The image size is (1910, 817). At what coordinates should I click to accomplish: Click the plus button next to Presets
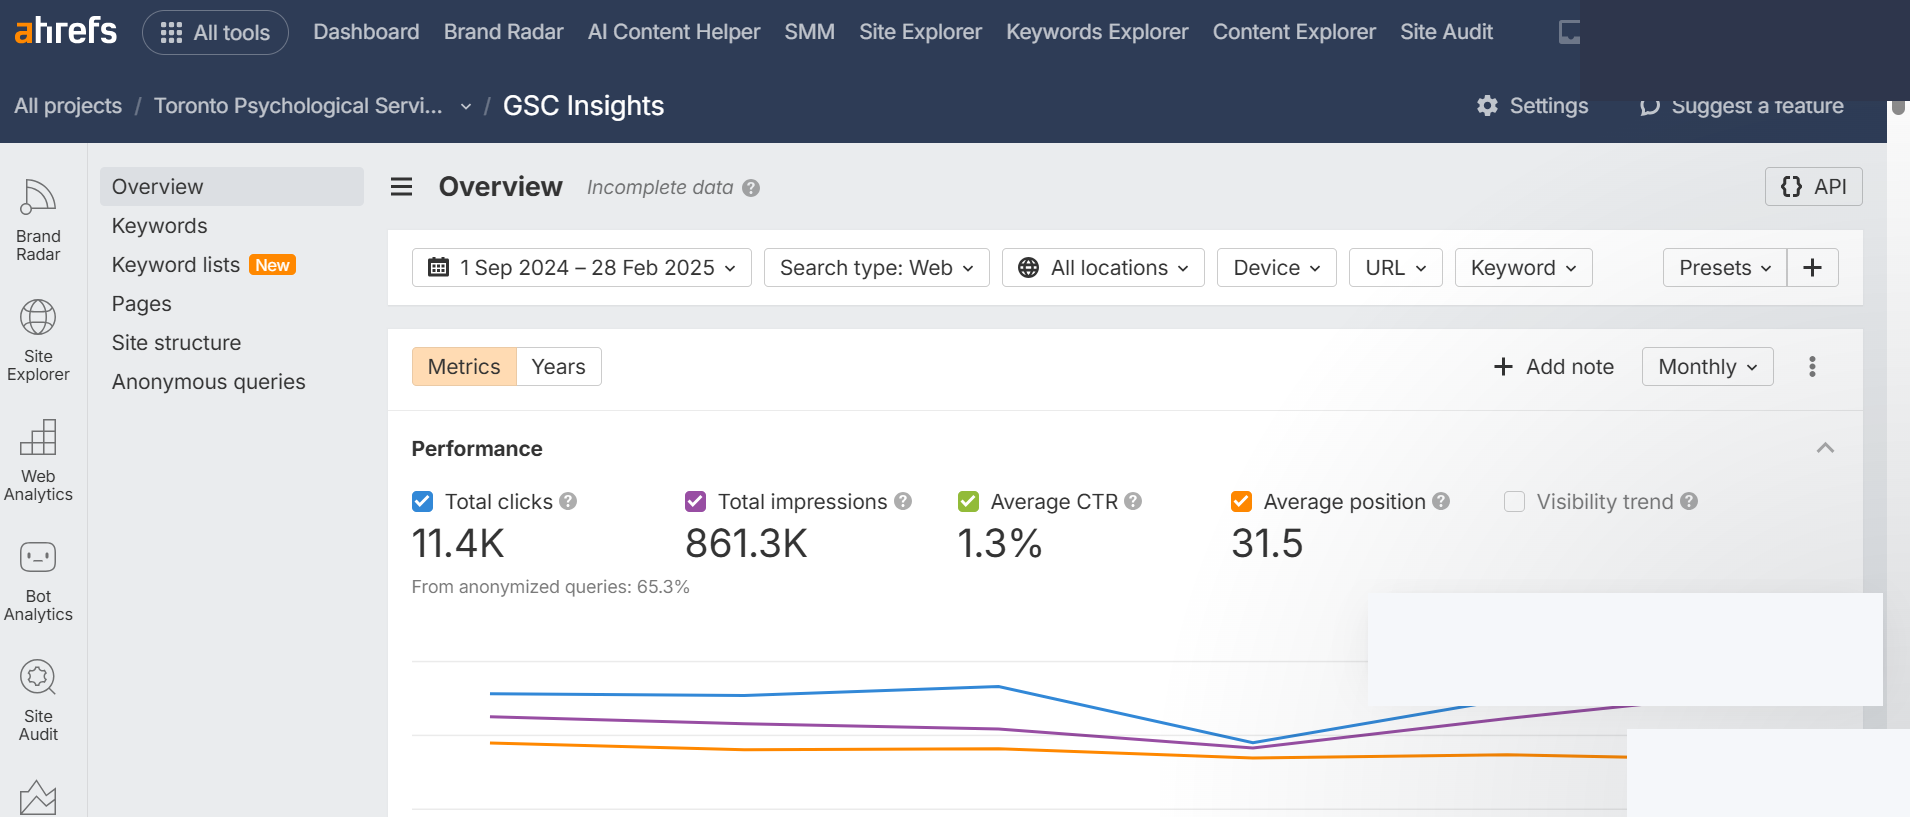click(x=1812, y=267)
